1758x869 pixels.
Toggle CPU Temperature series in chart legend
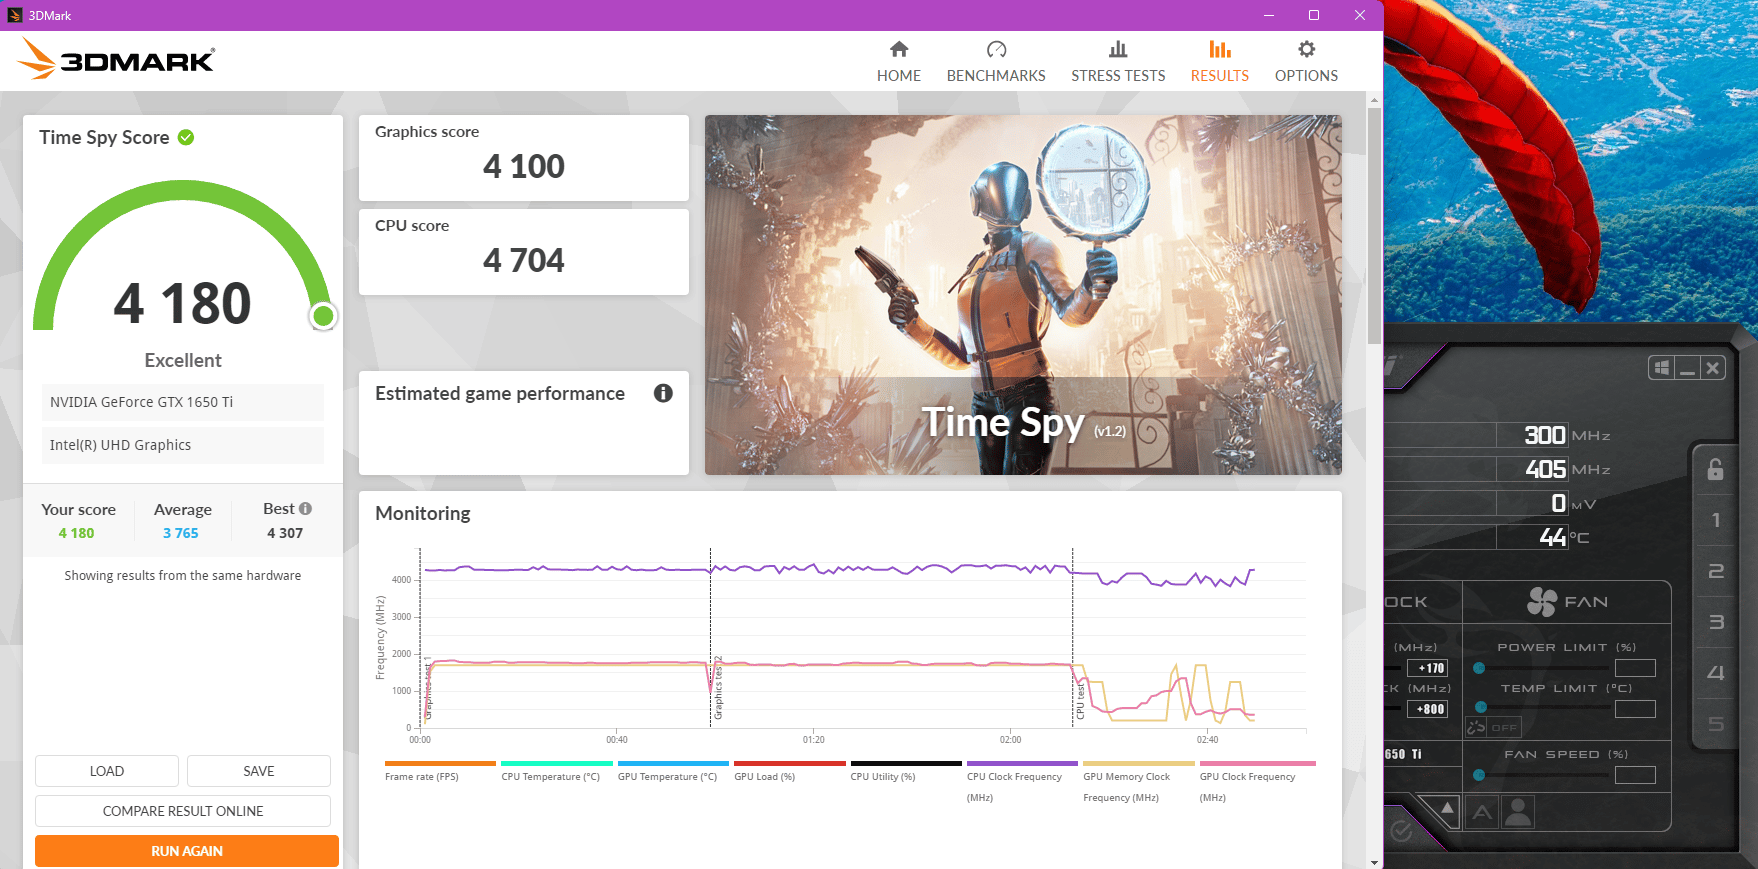pyautogui.click(x=556, y=772)
